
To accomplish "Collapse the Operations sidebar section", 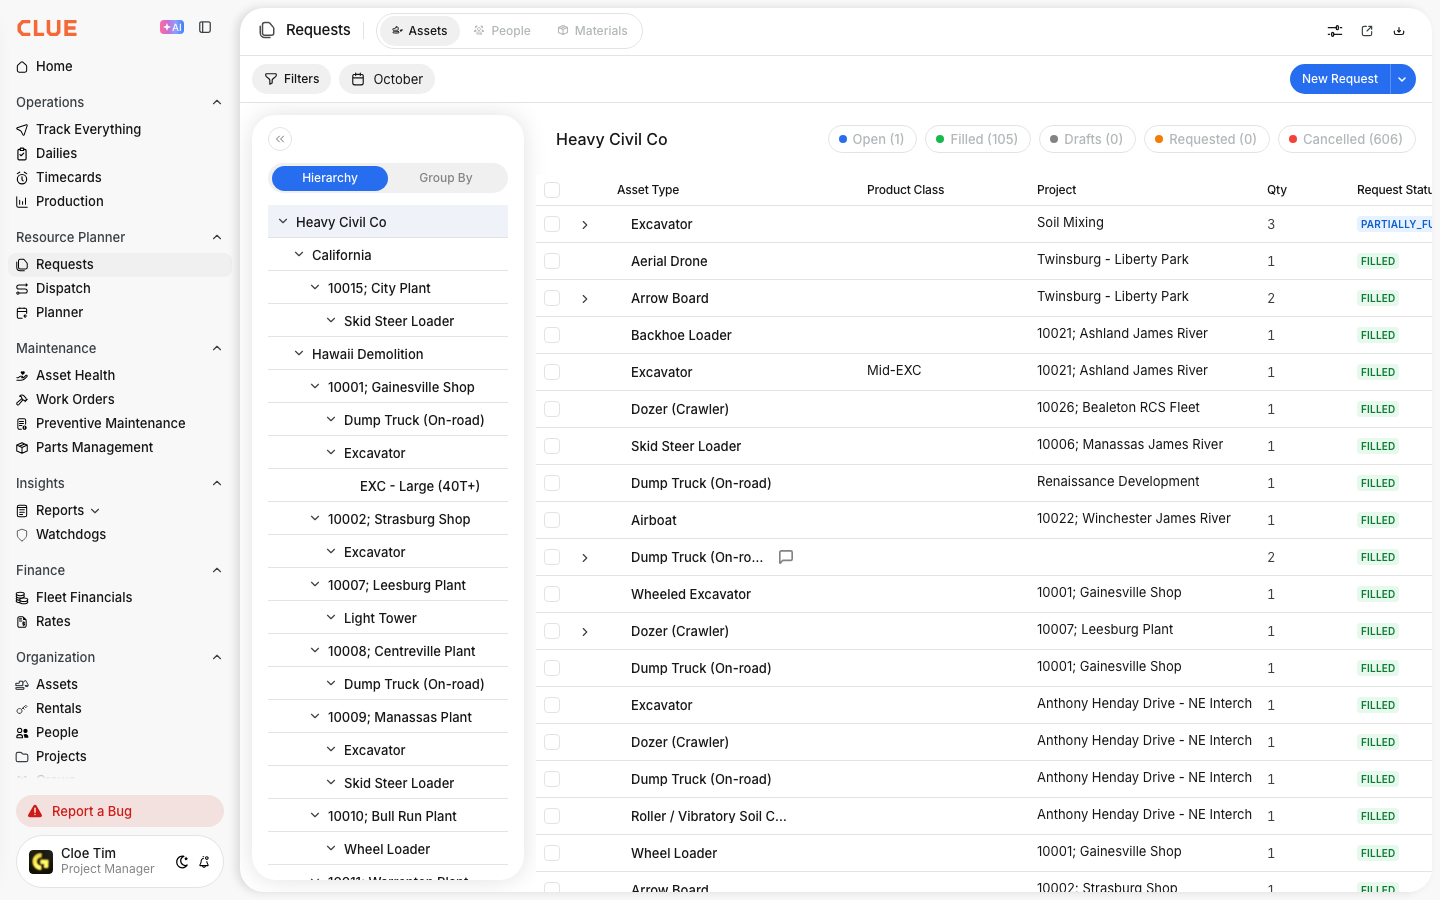I will coord(217,102).
